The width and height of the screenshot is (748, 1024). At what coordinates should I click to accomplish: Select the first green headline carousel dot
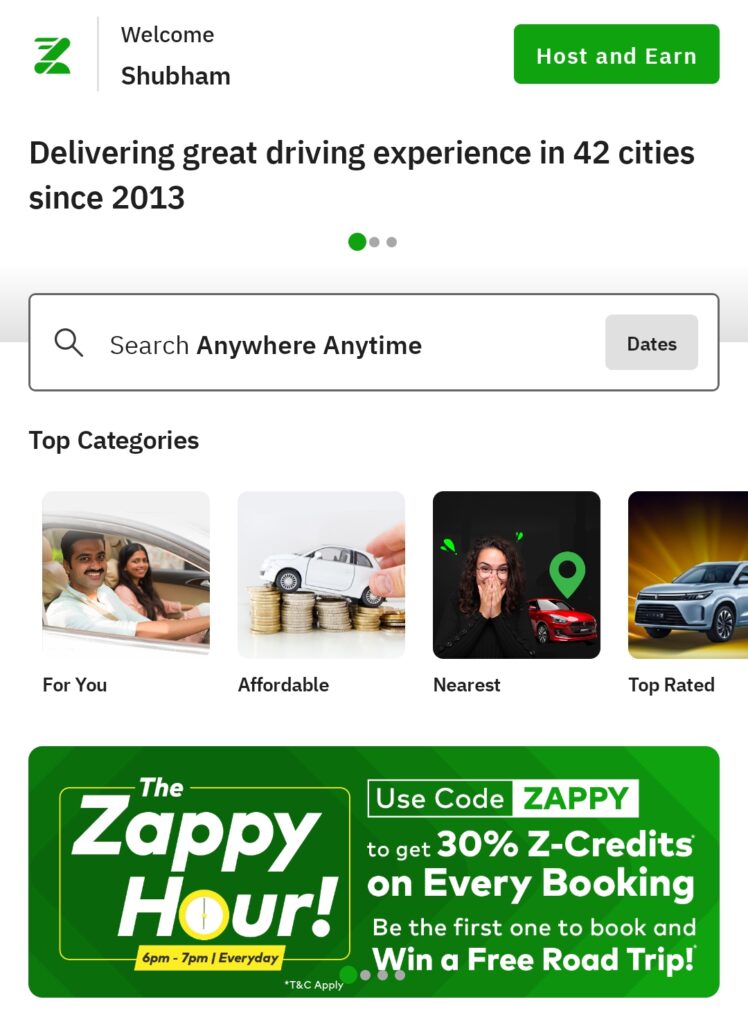coord(357,242)
